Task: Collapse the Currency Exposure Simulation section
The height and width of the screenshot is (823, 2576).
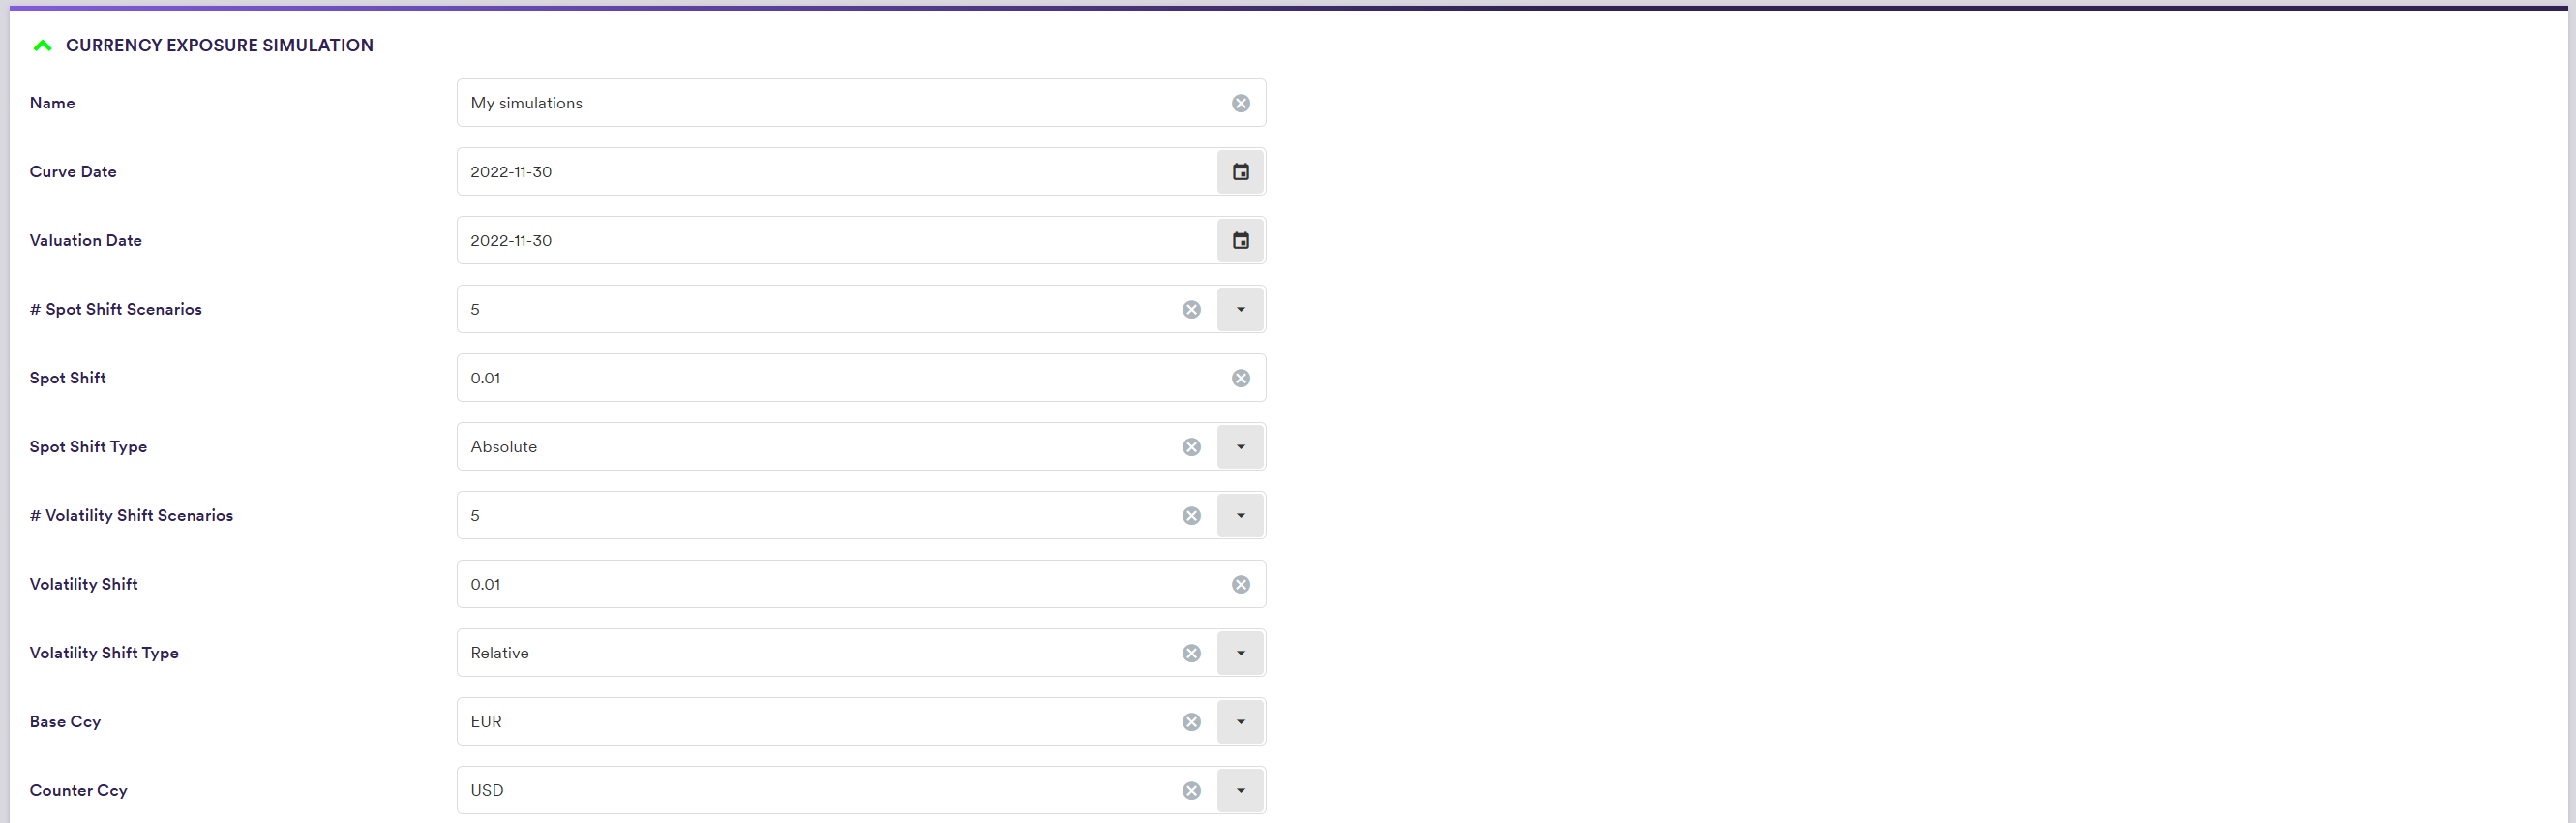Action: pos(42,45)
